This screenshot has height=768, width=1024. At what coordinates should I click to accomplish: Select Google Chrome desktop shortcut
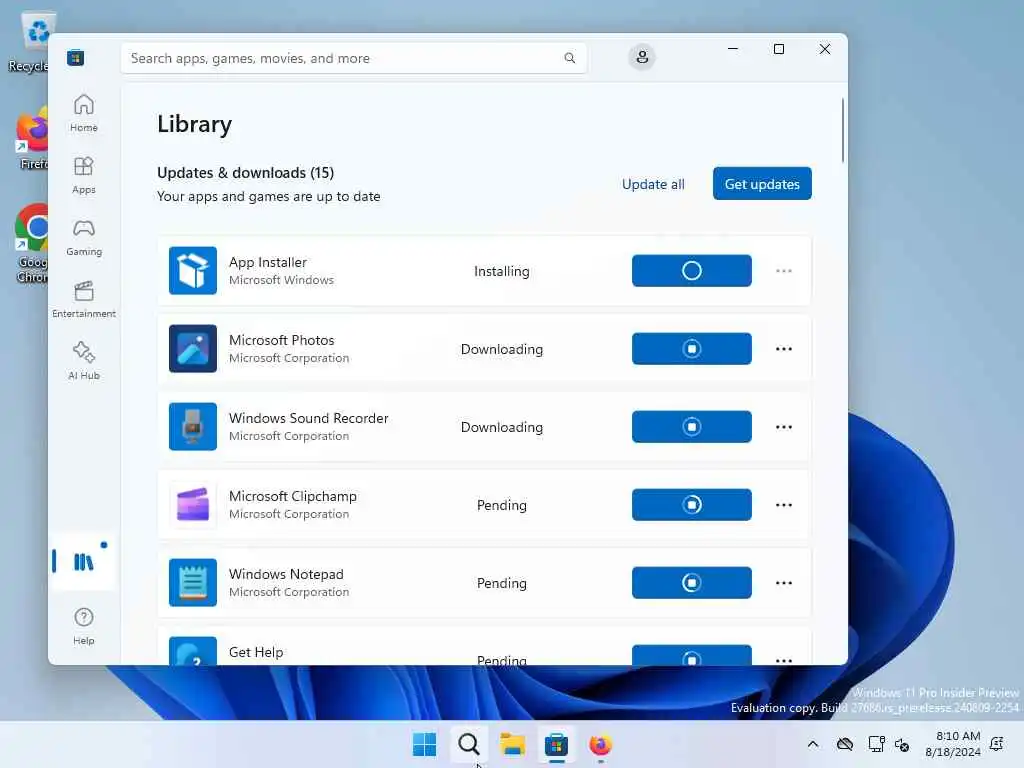[31, 244]
